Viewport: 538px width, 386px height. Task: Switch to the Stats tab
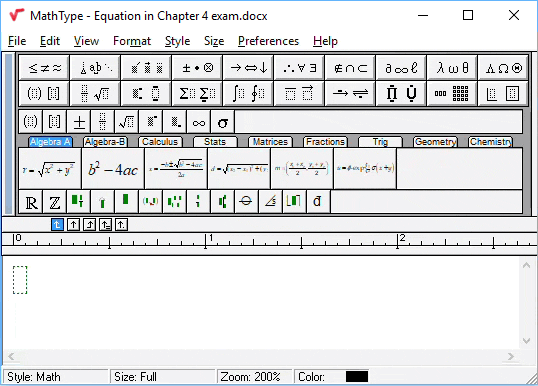coord(215,142)
